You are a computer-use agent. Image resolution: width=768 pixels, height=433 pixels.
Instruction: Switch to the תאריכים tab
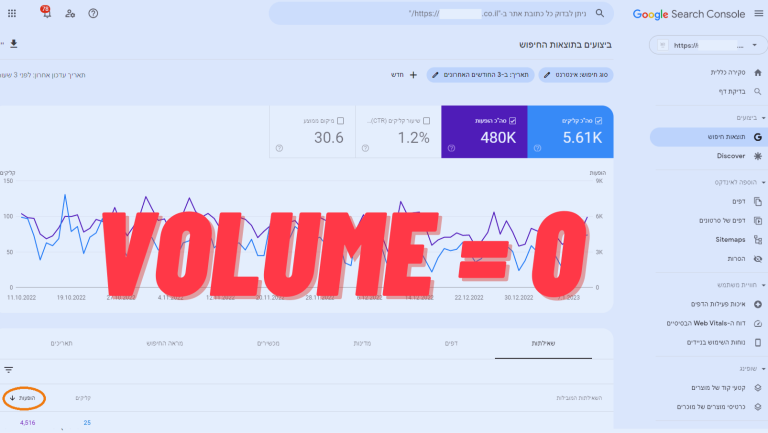(x=62, y=343)
